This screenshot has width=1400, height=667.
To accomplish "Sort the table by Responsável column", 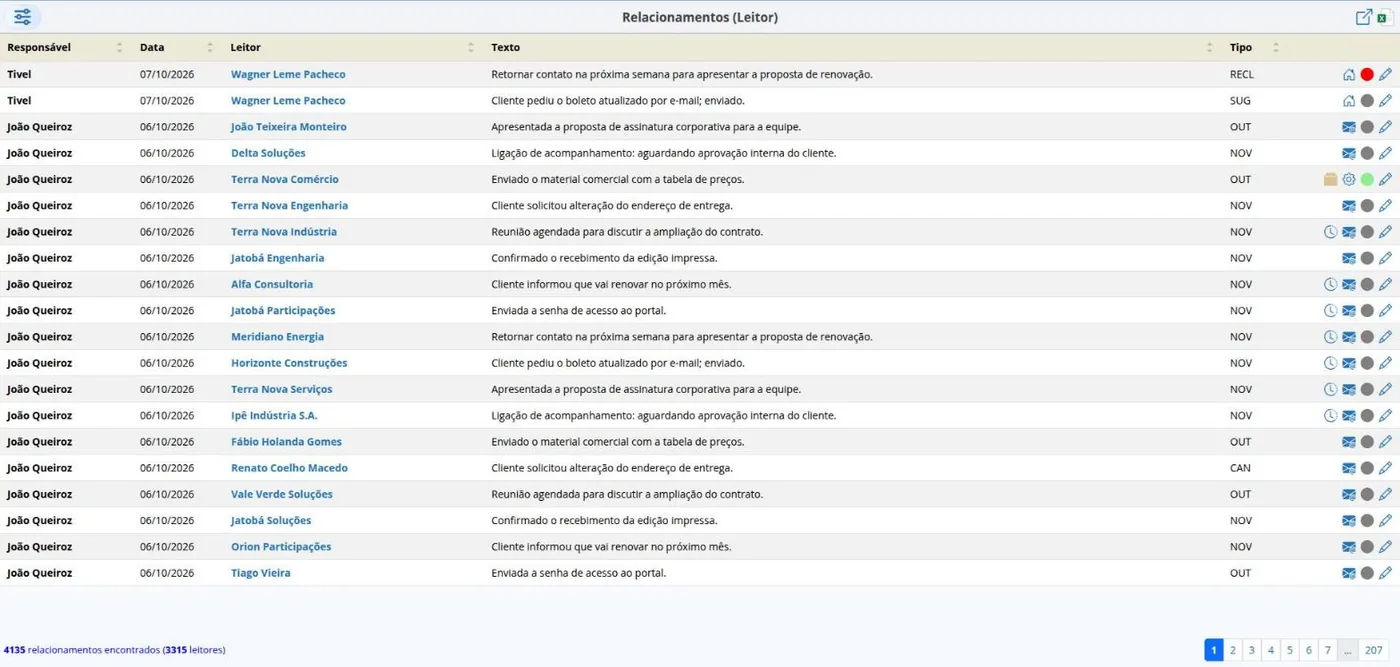I will tap(120, 47).
